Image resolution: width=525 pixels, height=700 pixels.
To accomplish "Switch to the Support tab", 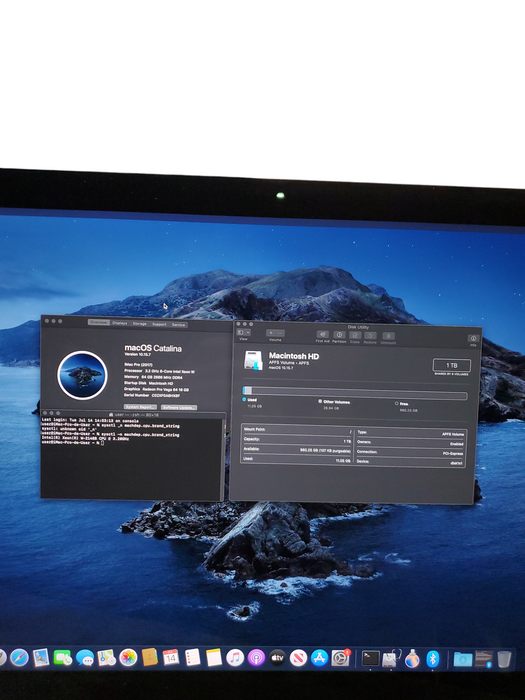I will pos(159,324).
